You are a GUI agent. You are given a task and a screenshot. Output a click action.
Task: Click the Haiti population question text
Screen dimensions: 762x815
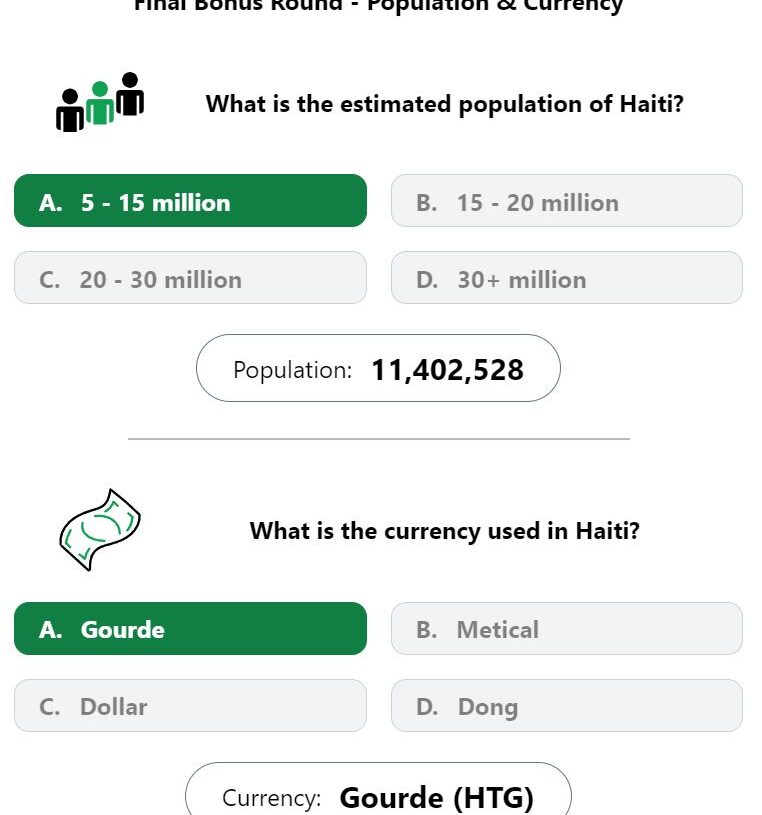[445, 104]
